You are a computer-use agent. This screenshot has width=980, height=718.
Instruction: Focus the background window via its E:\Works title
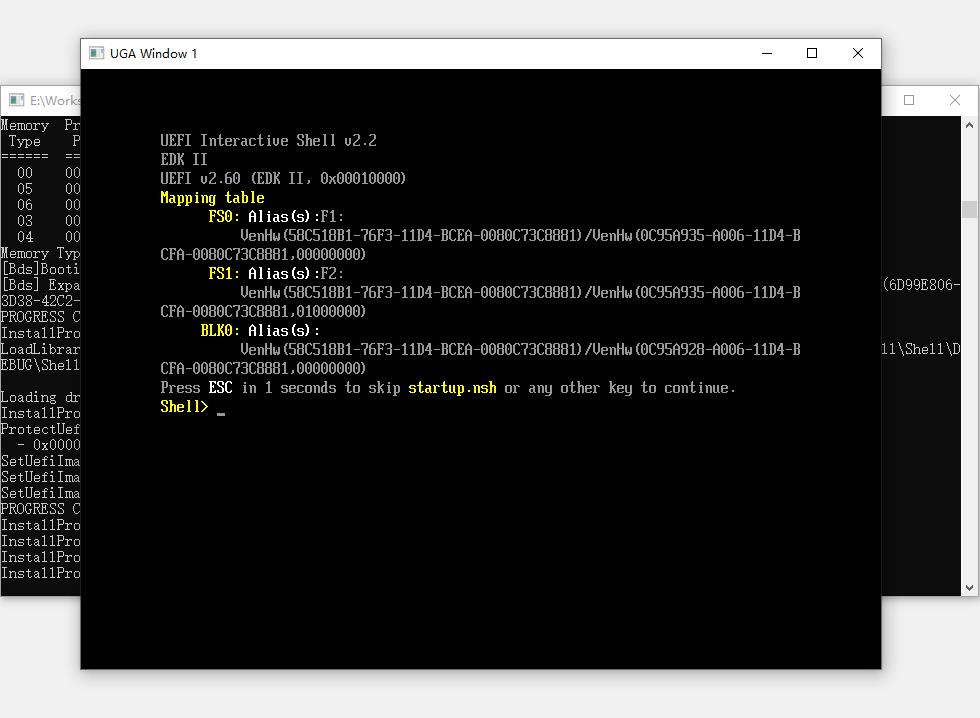pos(55,100)
